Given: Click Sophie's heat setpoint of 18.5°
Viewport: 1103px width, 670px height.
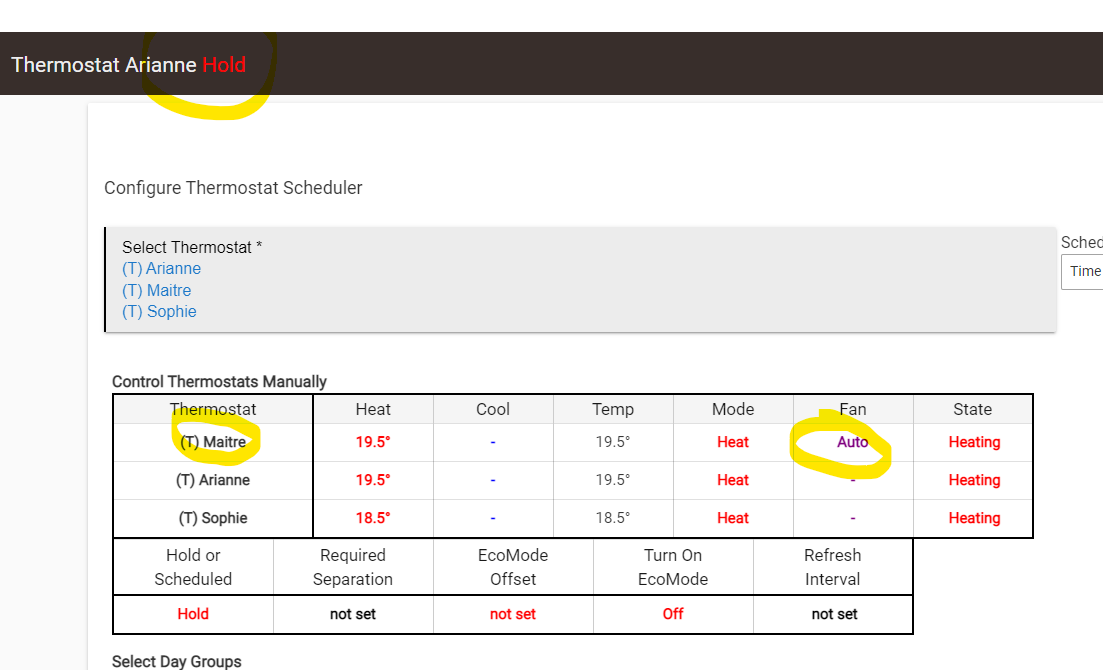Looking at the screenshot, I should 373,519.
